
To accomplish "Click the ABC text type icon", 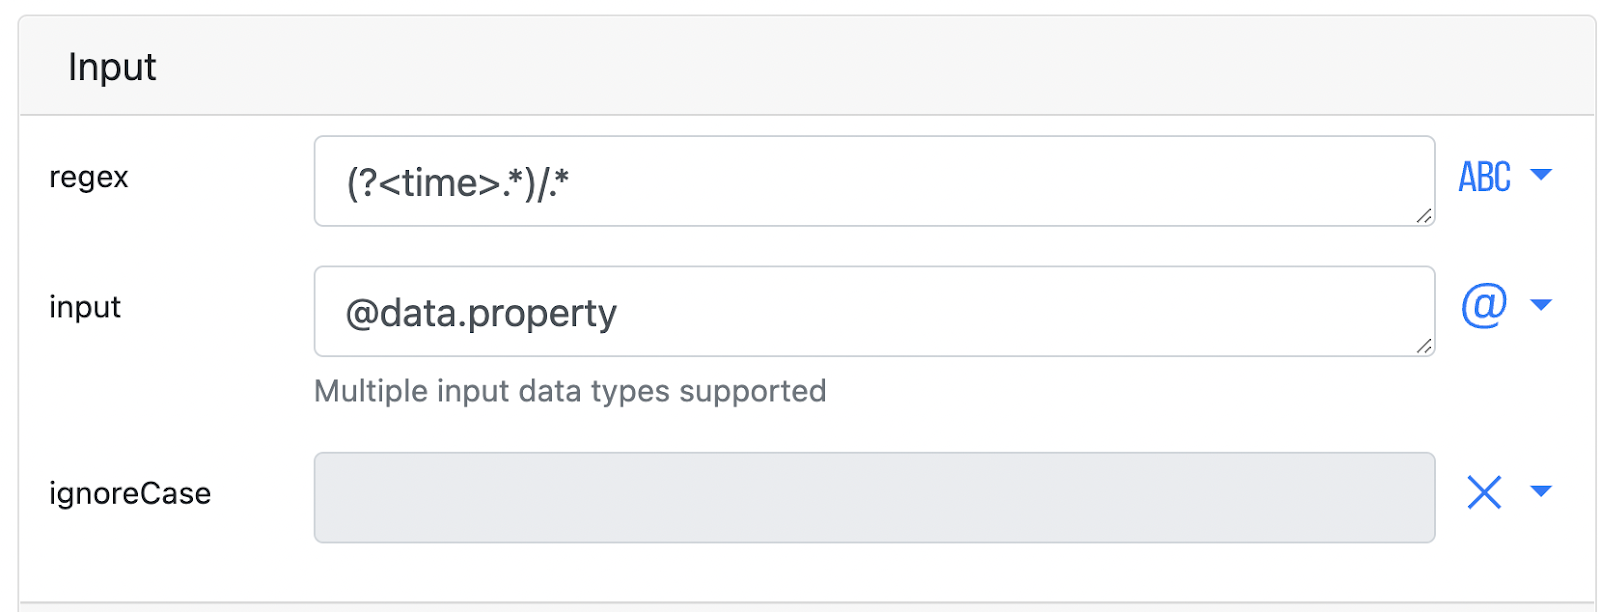I will [1484, 177].
